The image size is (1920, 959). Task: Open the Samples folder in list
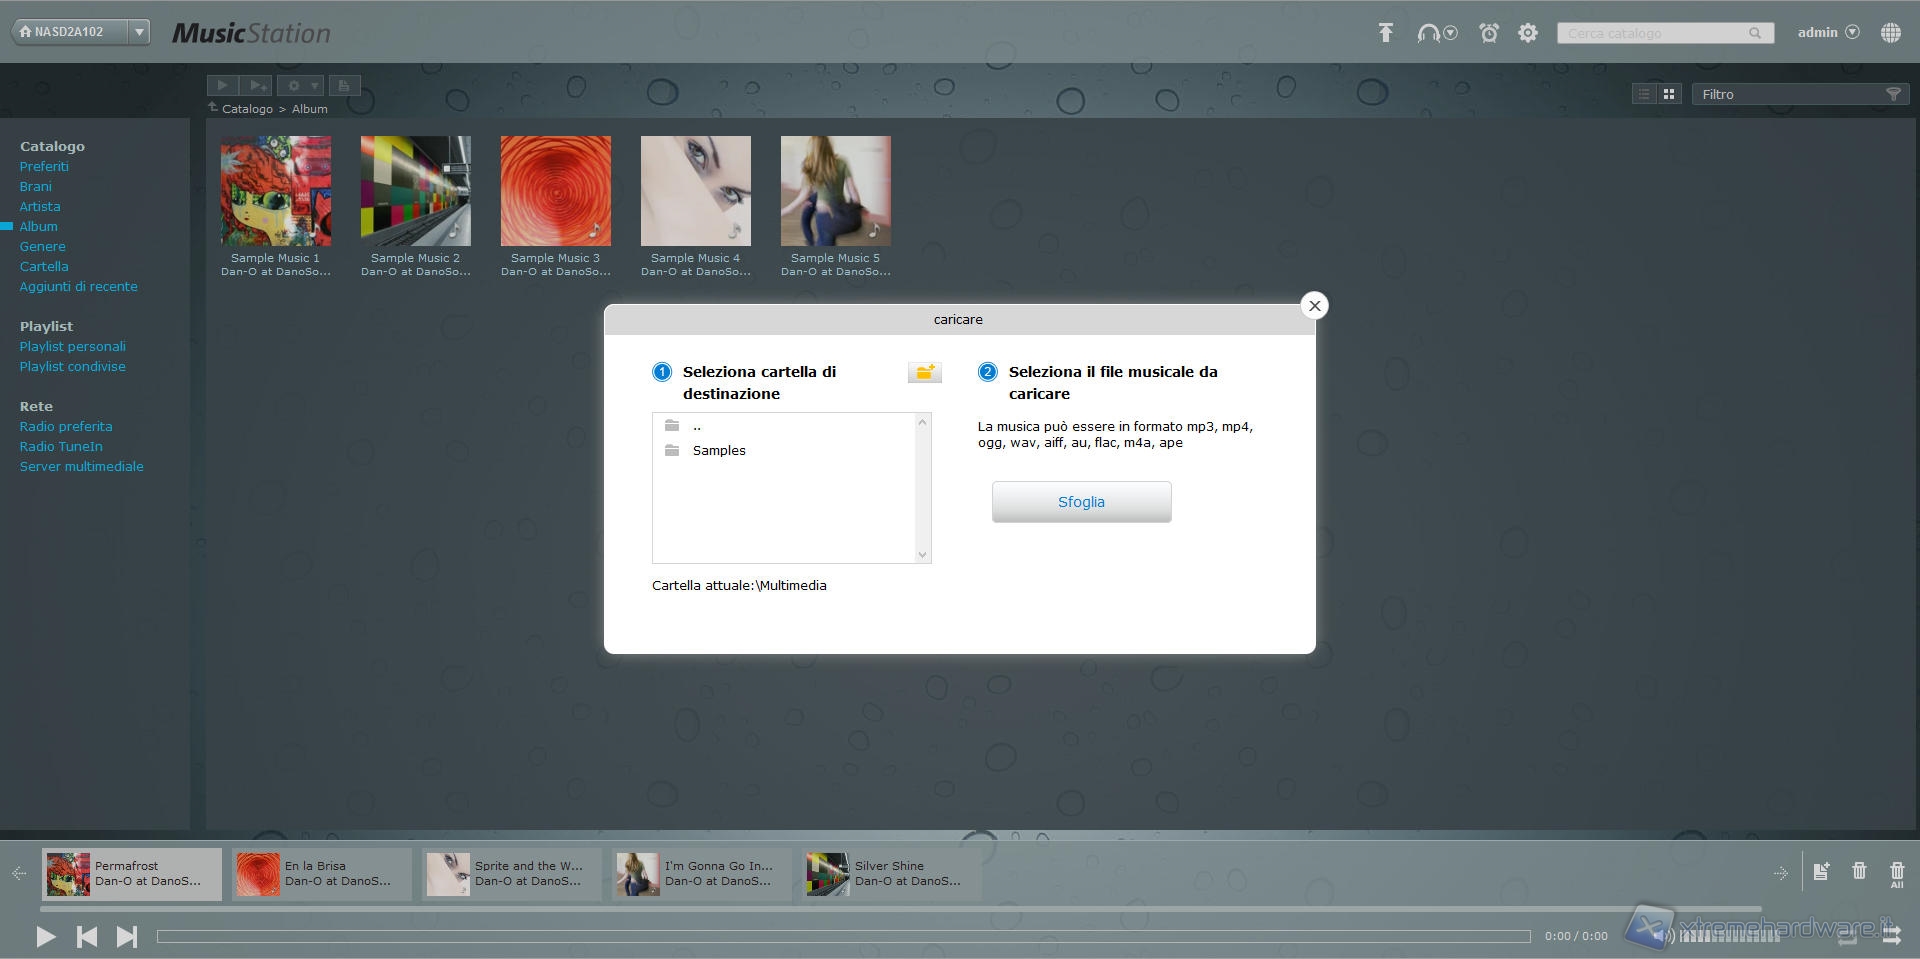point(719,450)
